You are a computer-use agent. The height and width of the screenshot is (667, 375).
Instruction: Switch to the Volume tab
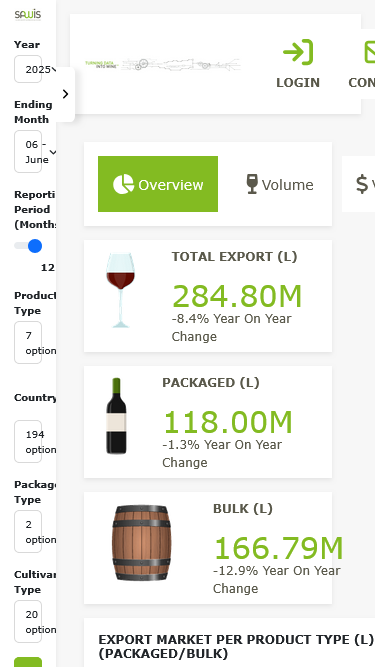coord(280,184)
